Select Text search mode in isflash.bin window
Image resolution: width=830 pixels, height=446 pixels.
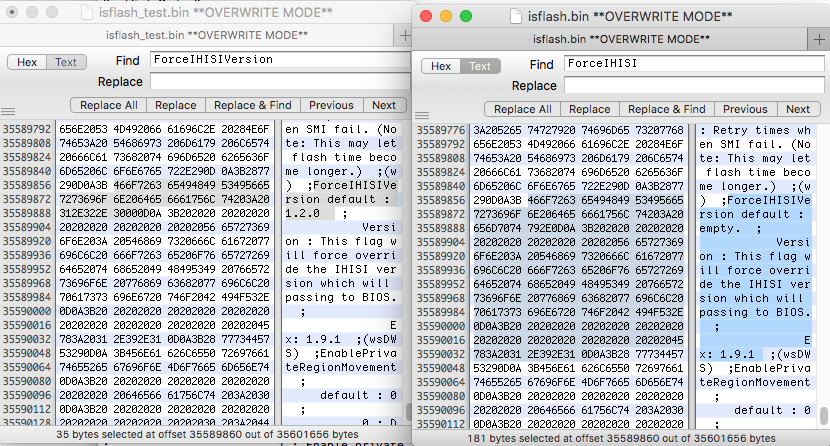(x=480, y=66)
